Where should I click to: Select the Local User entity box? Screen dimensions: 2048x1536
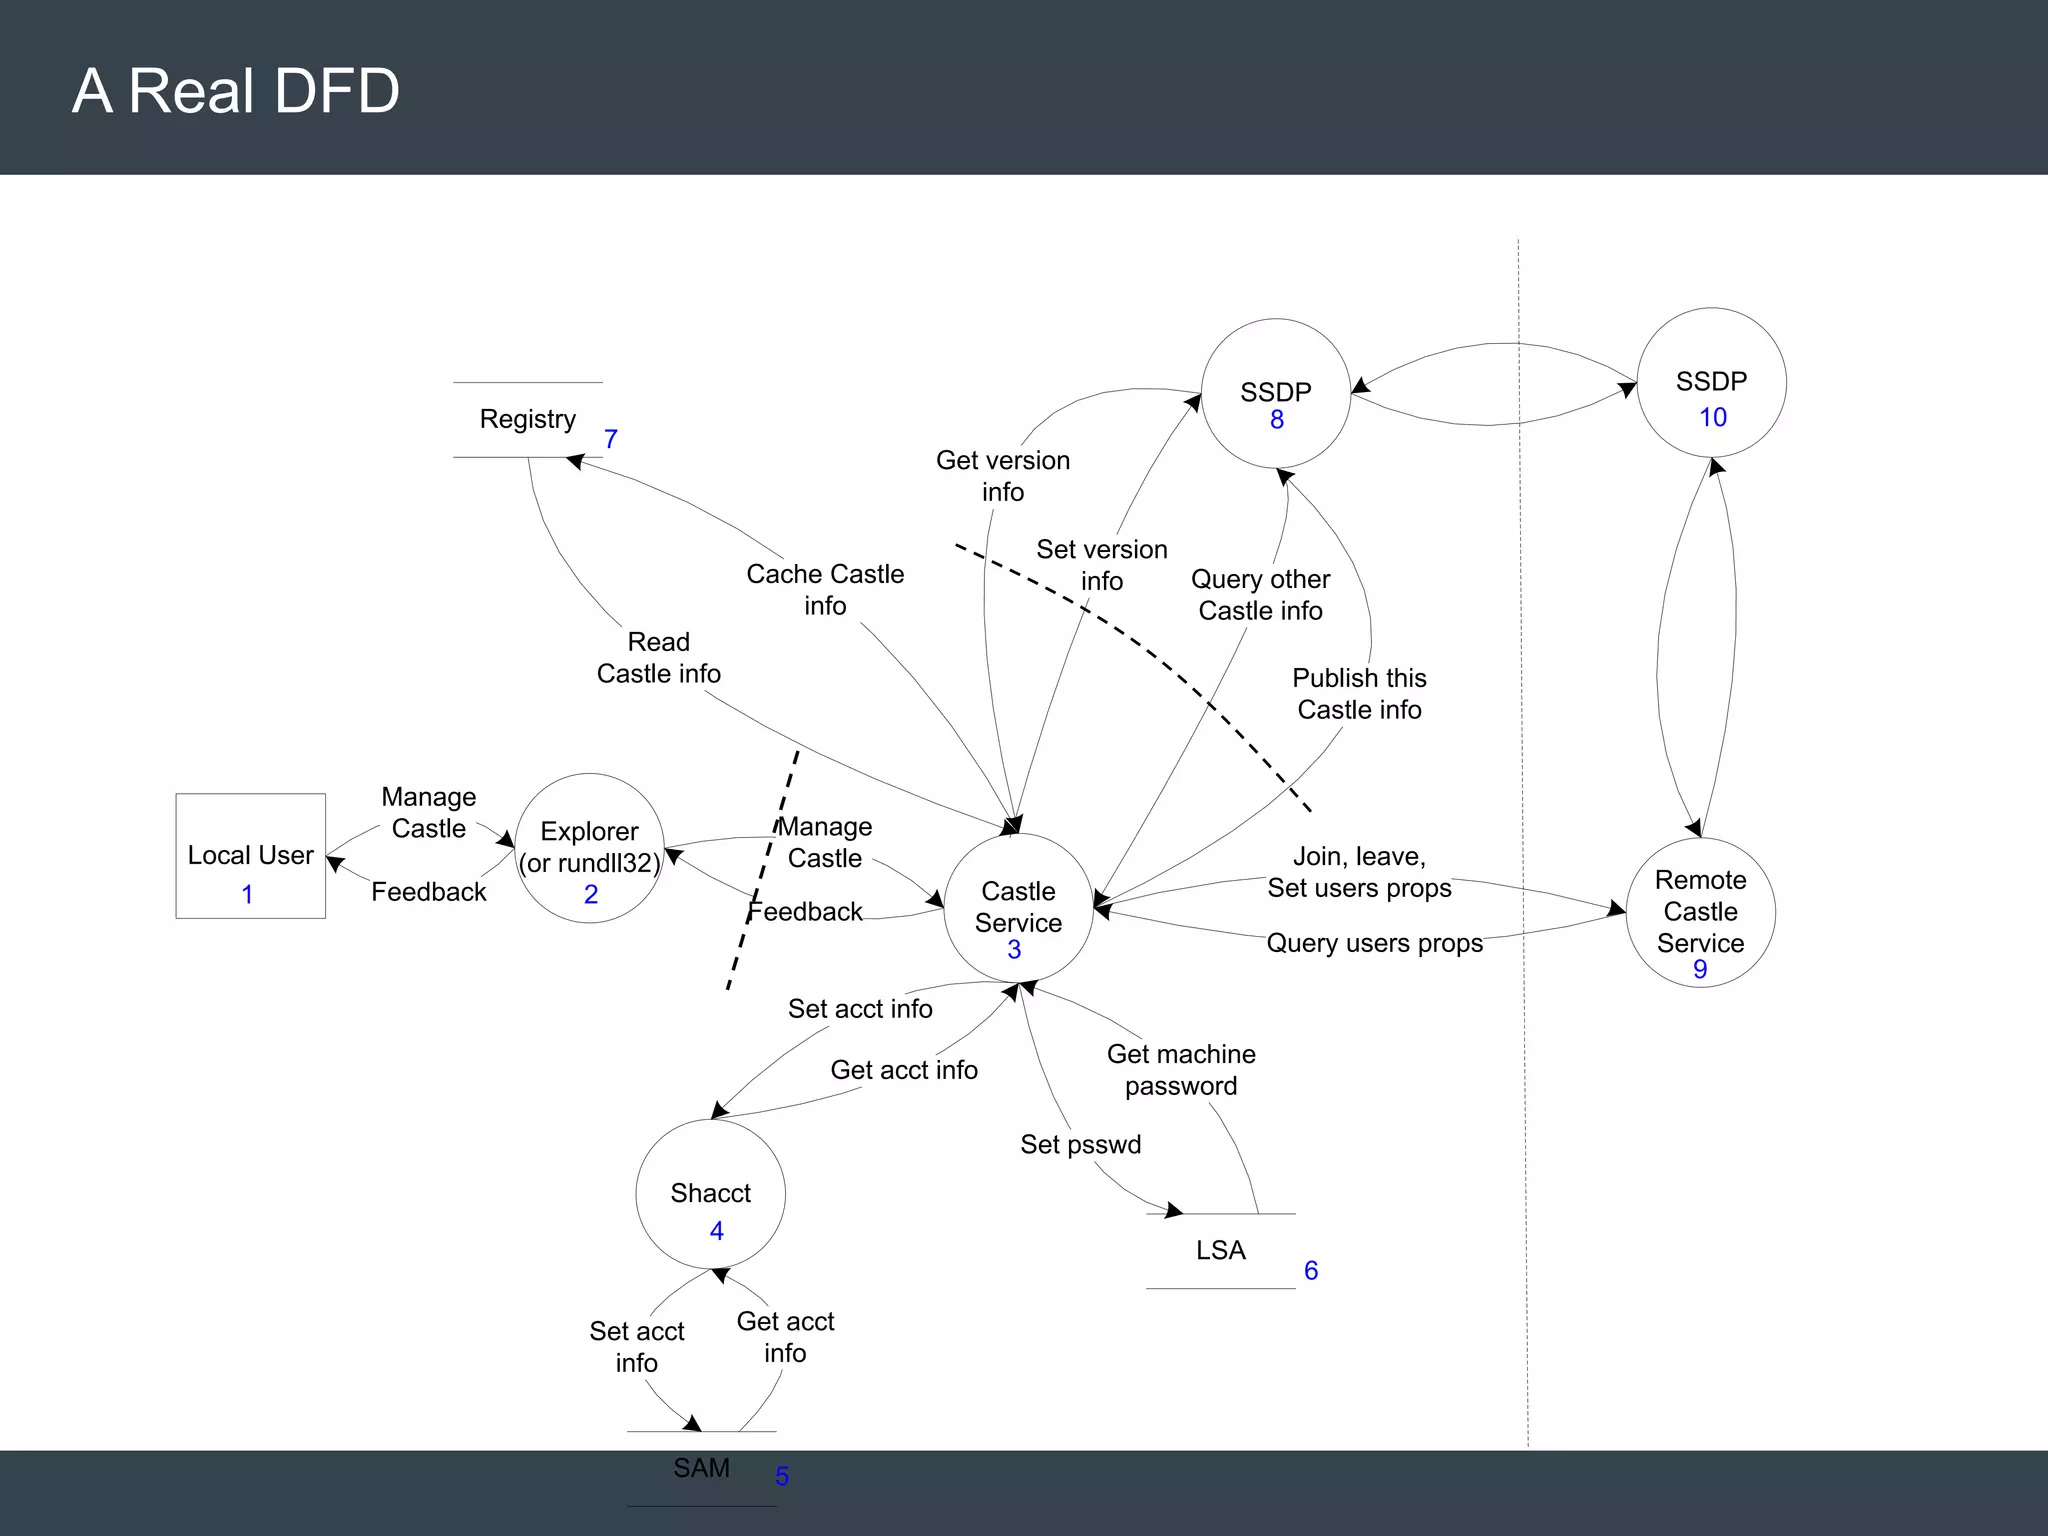(x=250, y=856)
